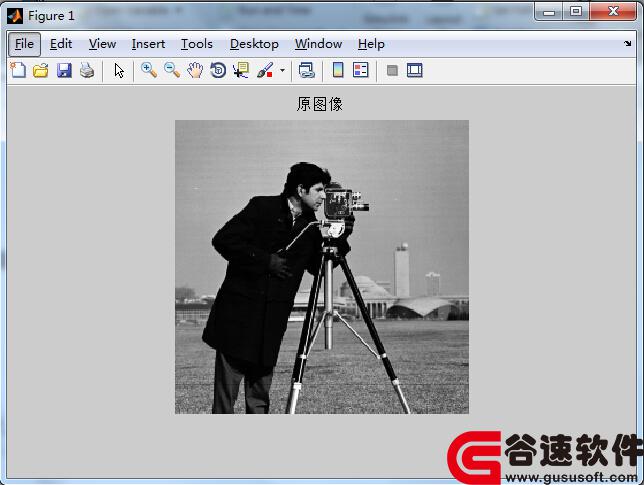Click the Hide Plot Tools icon
This screenshot has height=485, width=644.
[392, 71]
